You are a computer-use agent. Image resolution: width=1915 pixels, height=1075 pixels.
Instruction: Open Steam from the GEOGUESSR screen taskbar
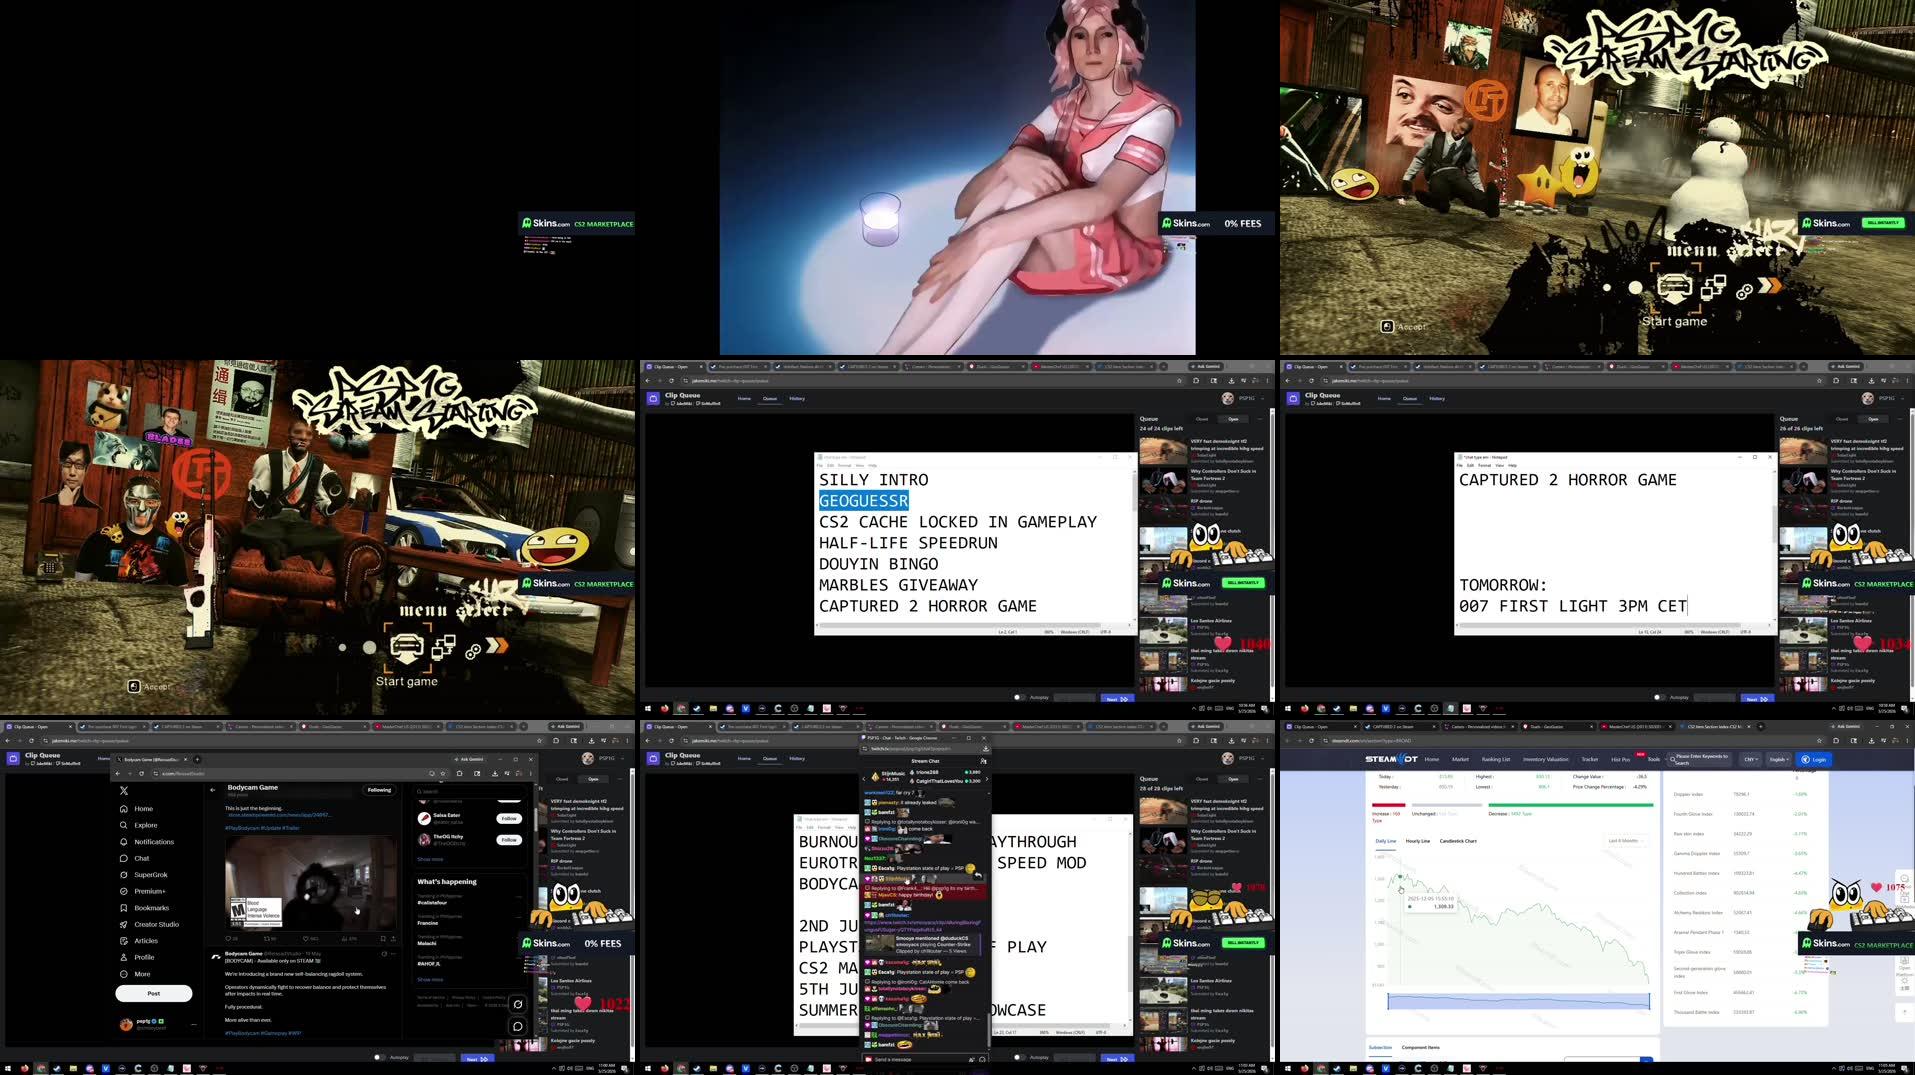coord(697,708)
